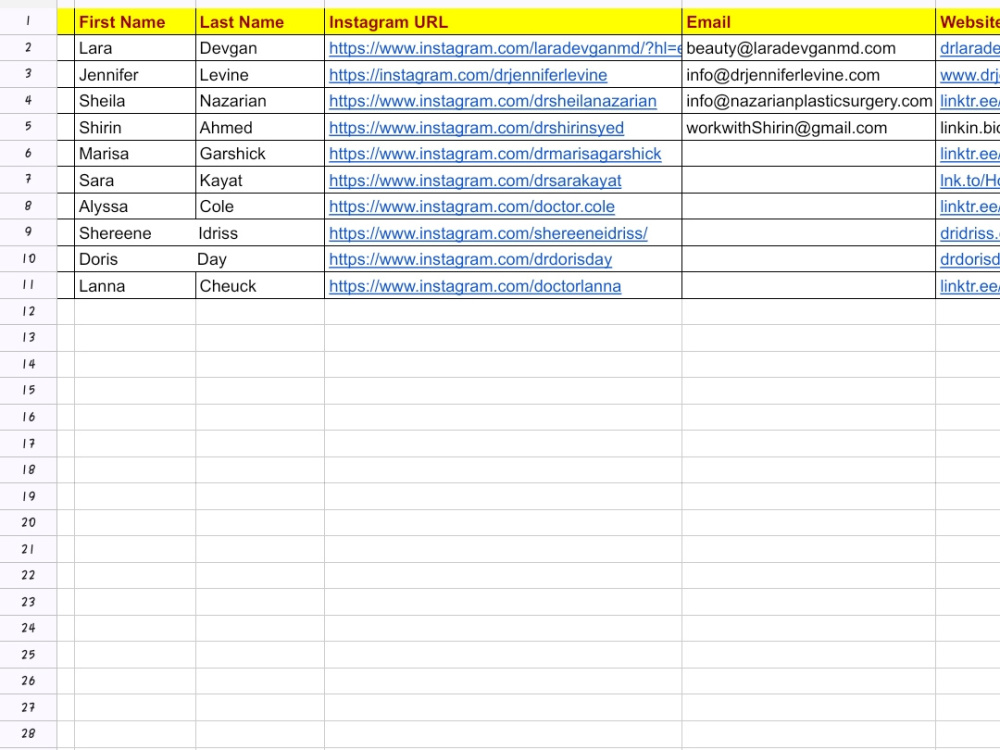Select the empty email cell for Lanna

pyautogui.click(x=809, y=287)
